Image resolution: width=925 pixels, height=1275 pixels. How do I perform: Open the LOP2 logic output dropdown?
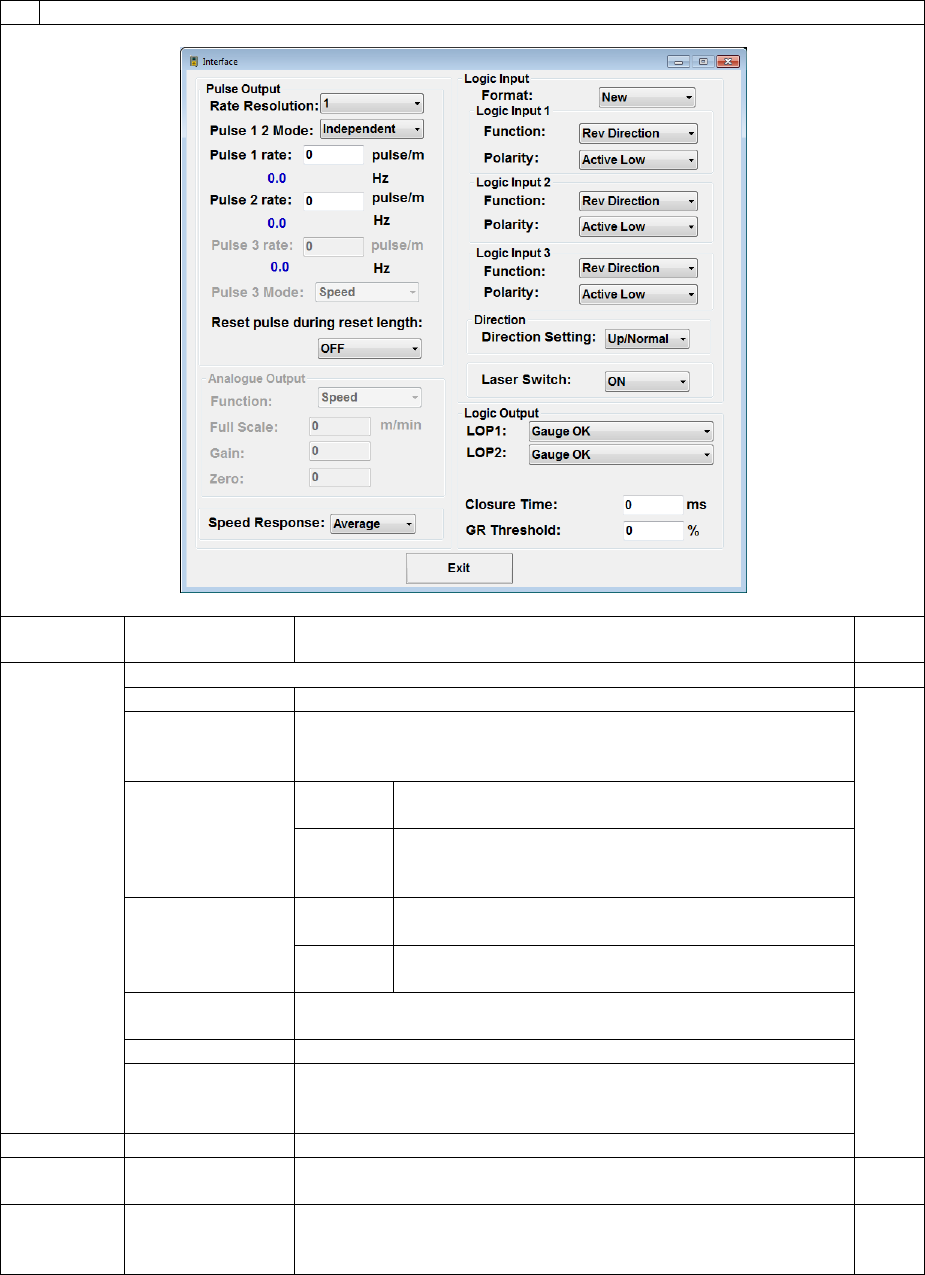click(x=620, y=455)
